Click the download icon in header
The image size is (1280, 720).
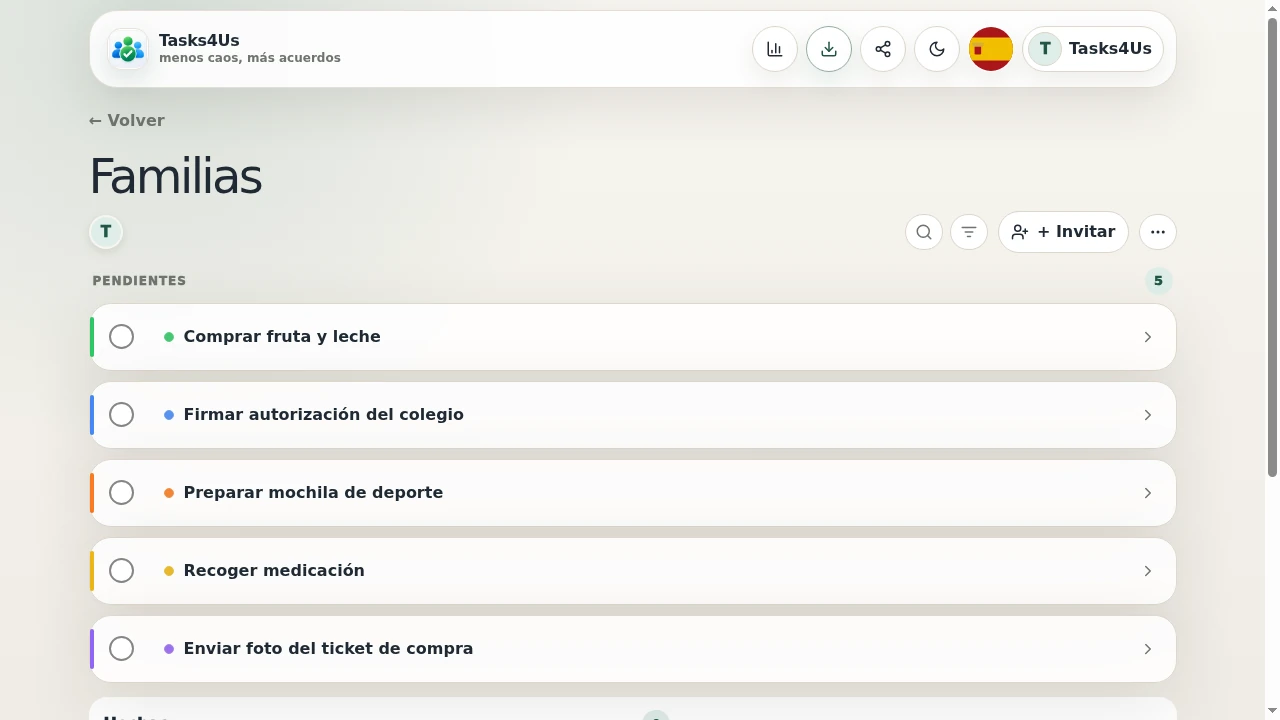[829, 49]
